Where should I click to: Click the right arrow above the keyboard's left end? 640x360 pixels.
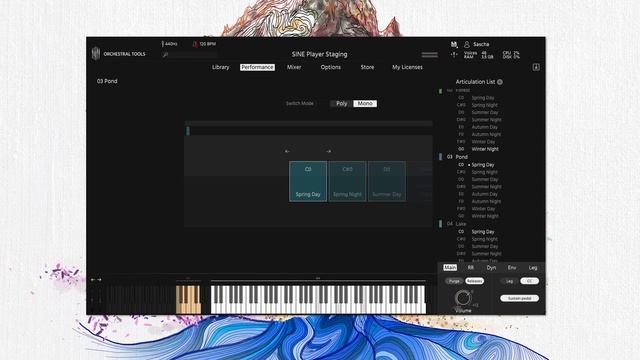99,280
